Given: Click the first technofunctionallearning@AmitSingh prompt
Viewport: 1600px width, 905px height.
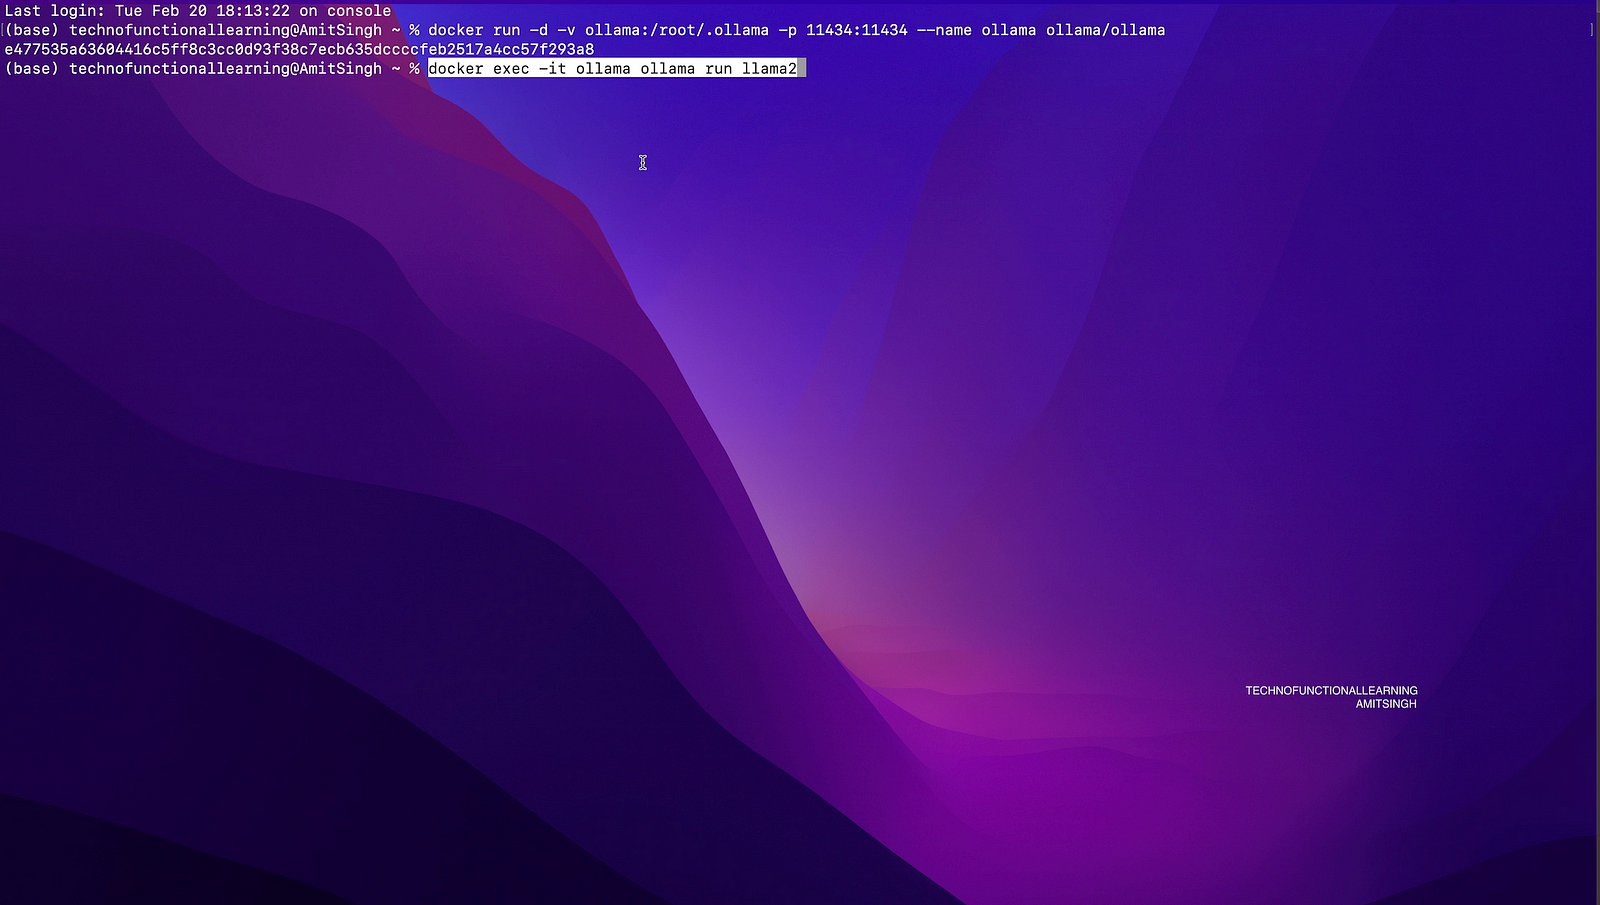Looking at the screenshot, I should point(225,30).
